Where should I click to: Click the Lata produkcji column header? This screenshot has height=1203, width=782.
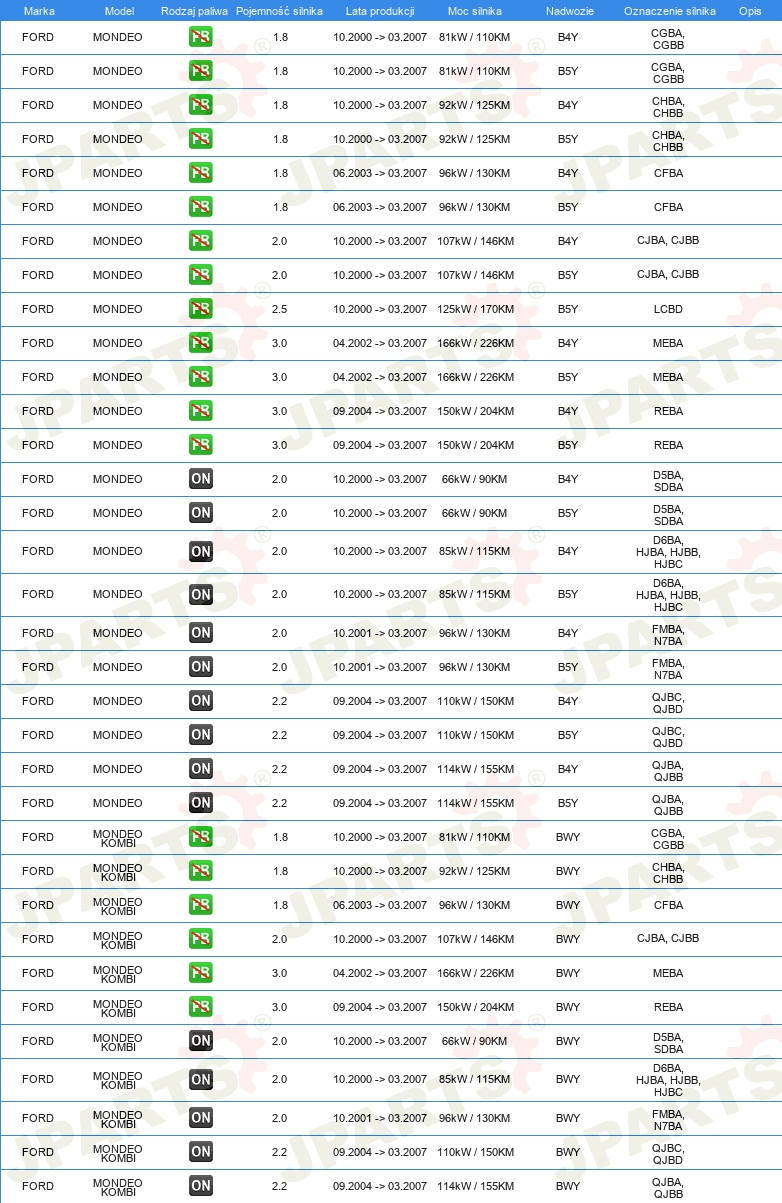(x=380, y=11)
